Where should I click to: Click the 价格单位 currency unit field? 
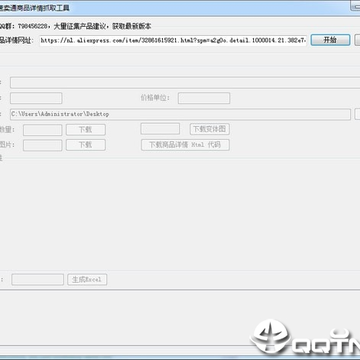click(204, 98)
